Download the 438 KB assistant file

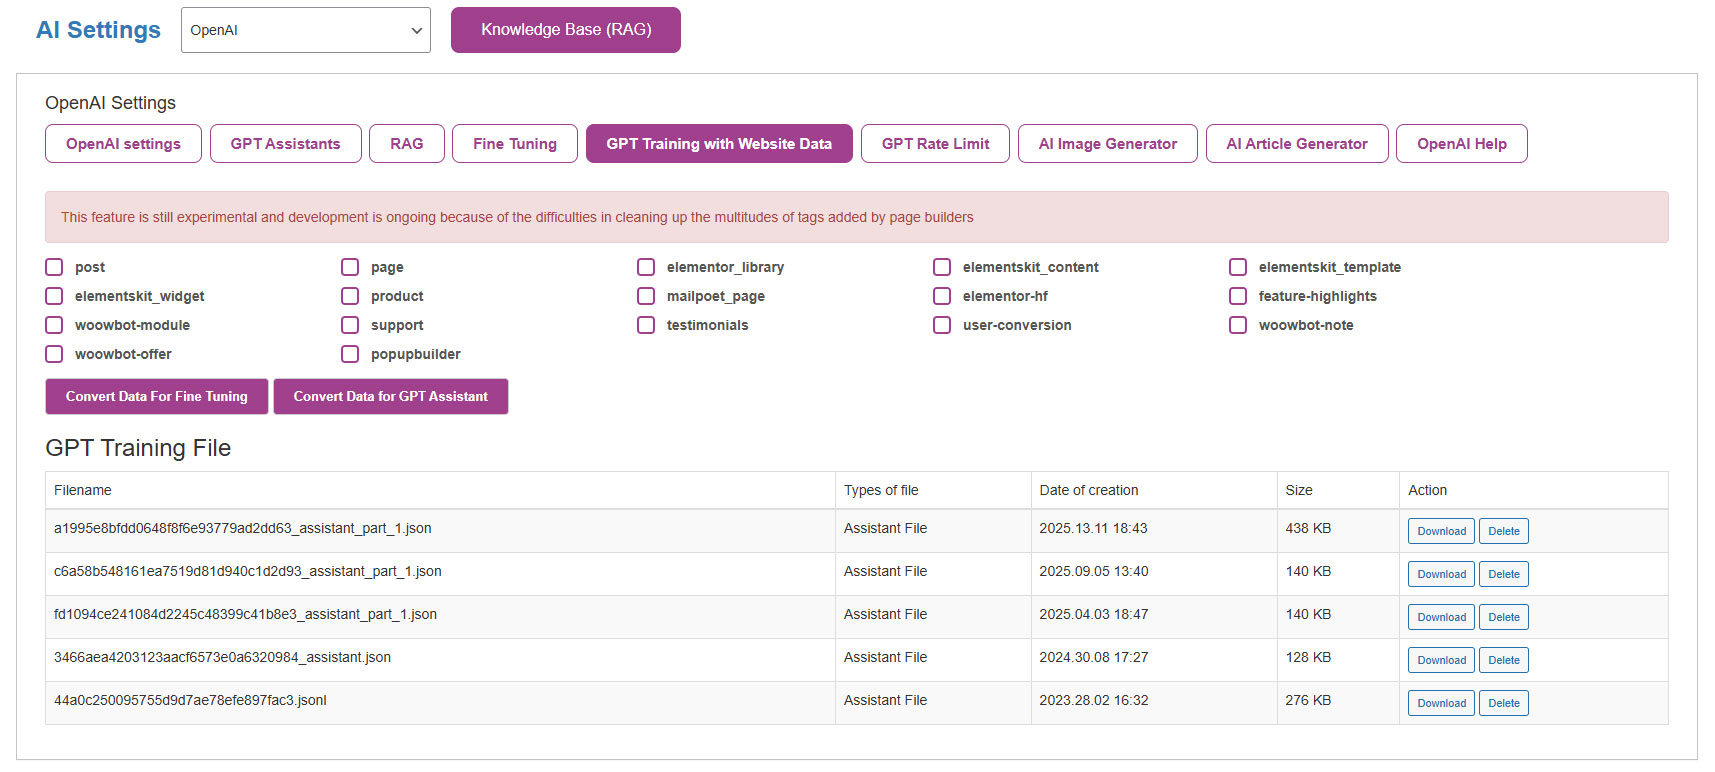coord(1441,531)
